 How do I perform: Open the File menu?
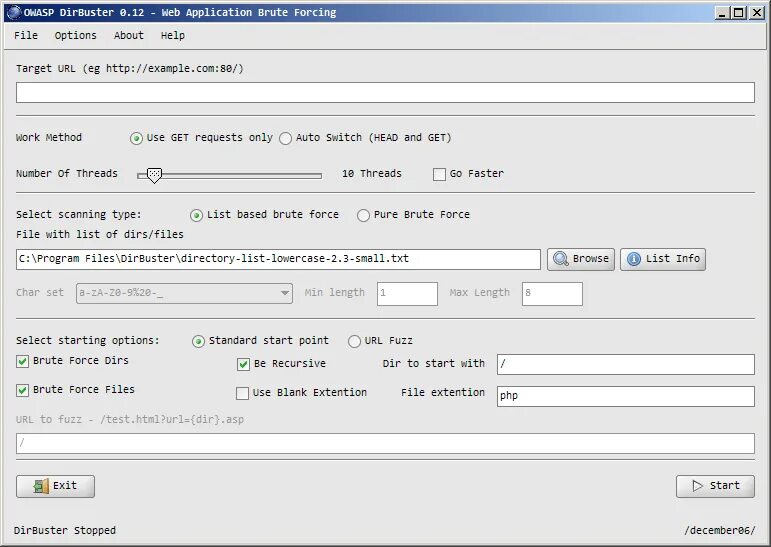pos(26,35)
